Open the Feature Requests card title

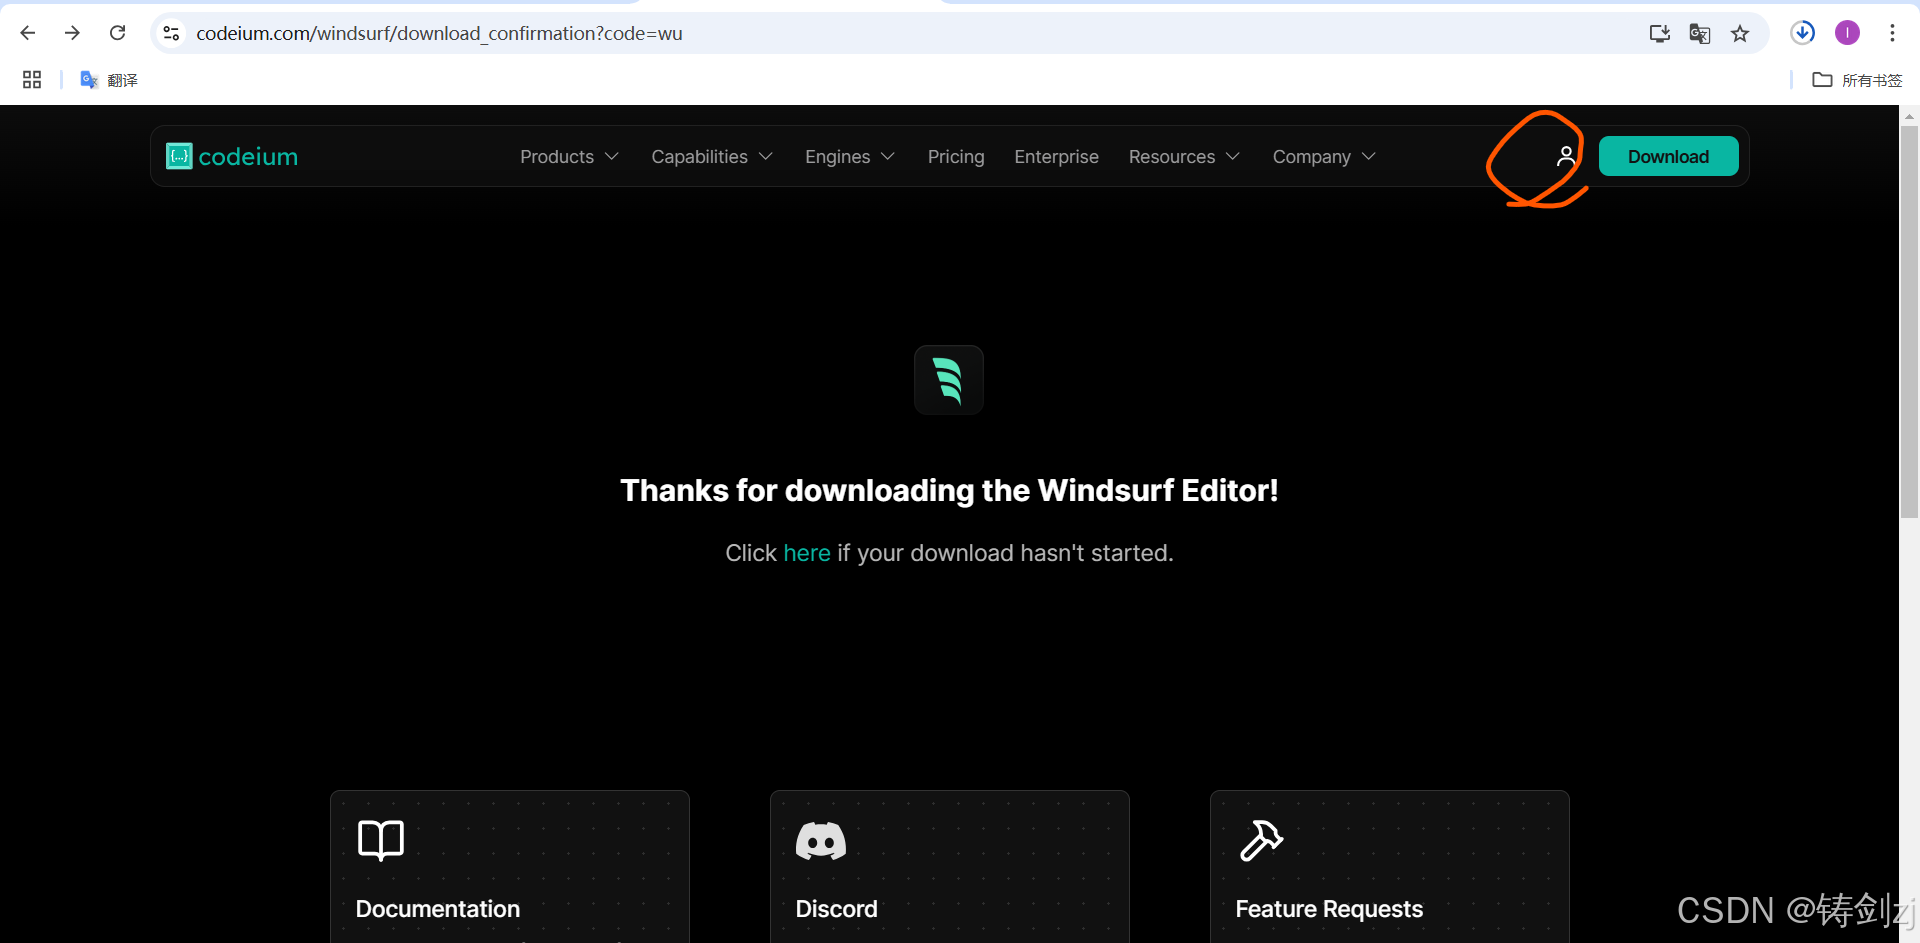pyautogui.click(x=1329, y=909)
